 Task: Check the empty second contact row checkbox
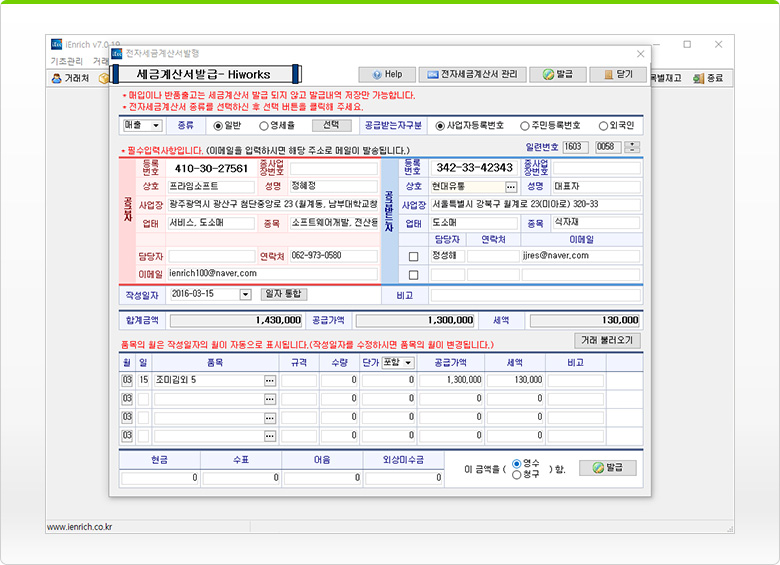pos(413,275)
